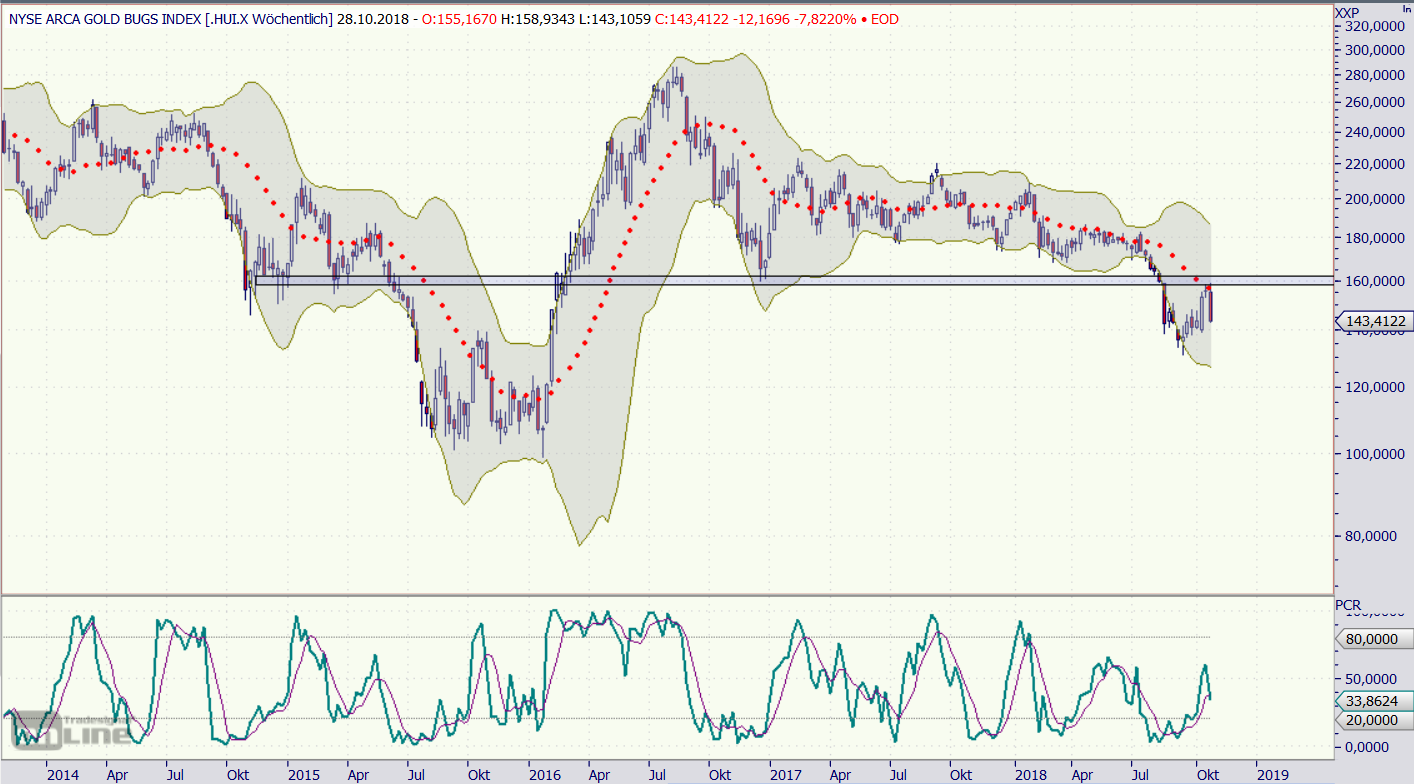Click the Tradesignal Online logo watermark

coord(70,730)
